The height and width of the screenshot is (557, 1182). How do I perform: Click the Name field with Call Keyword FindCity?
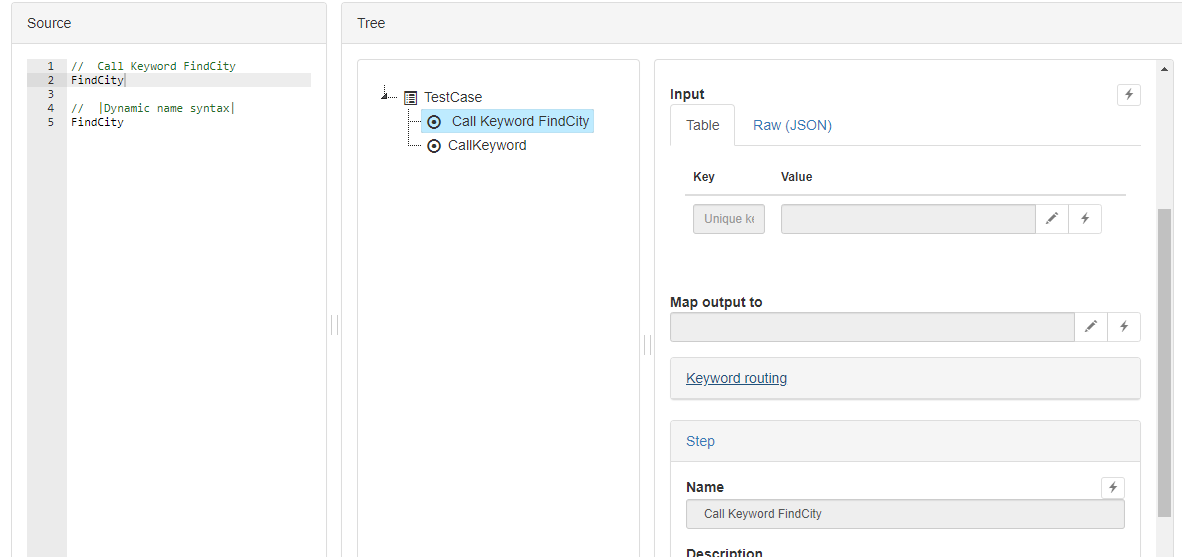905,514
